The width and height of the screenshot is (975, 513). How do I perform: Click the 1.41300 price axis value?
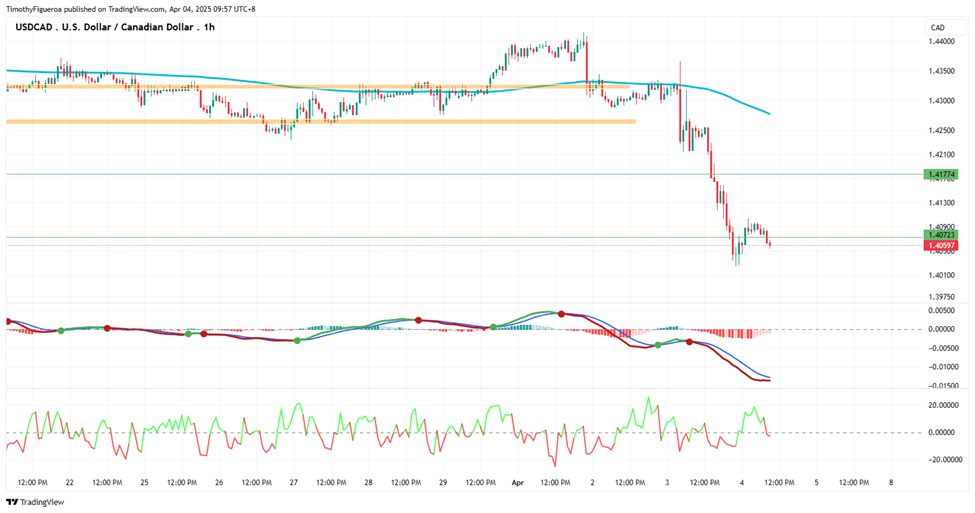click(941, 203)
